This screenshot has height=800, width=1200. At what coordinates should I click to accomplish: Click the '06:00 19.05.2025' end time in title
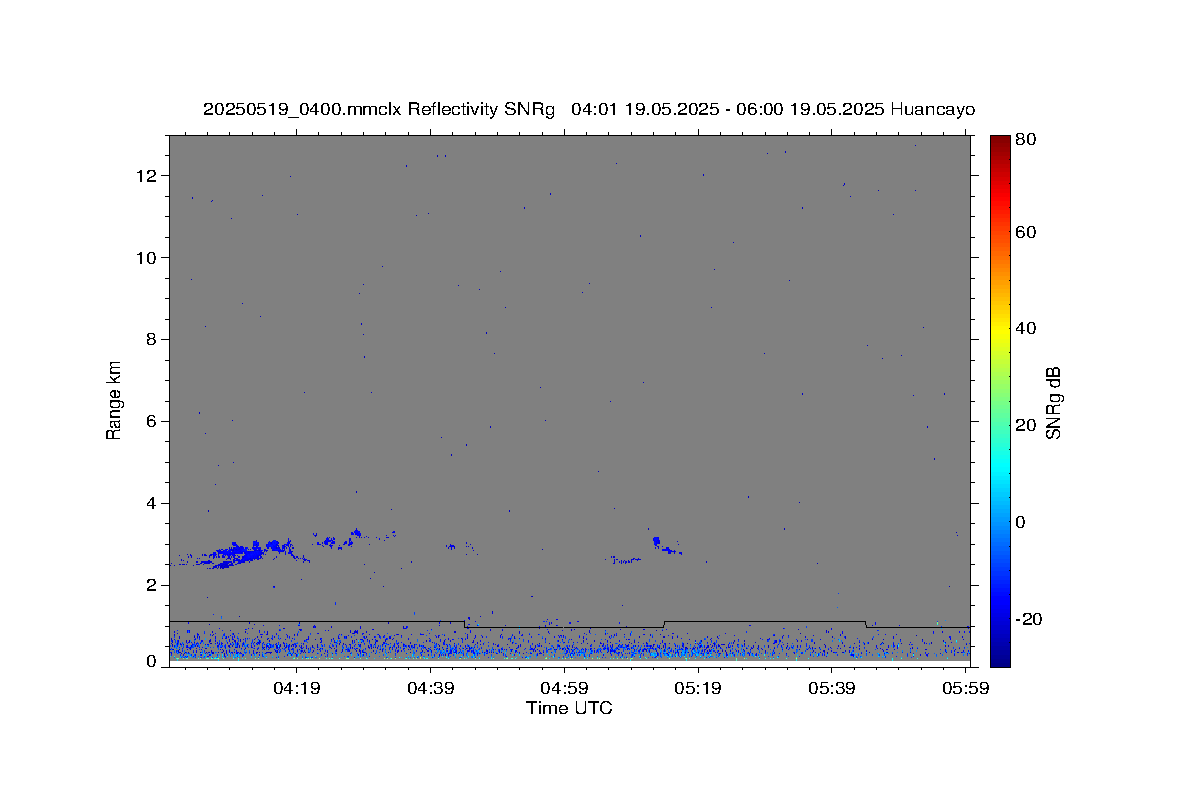click(x=810, y=110)
